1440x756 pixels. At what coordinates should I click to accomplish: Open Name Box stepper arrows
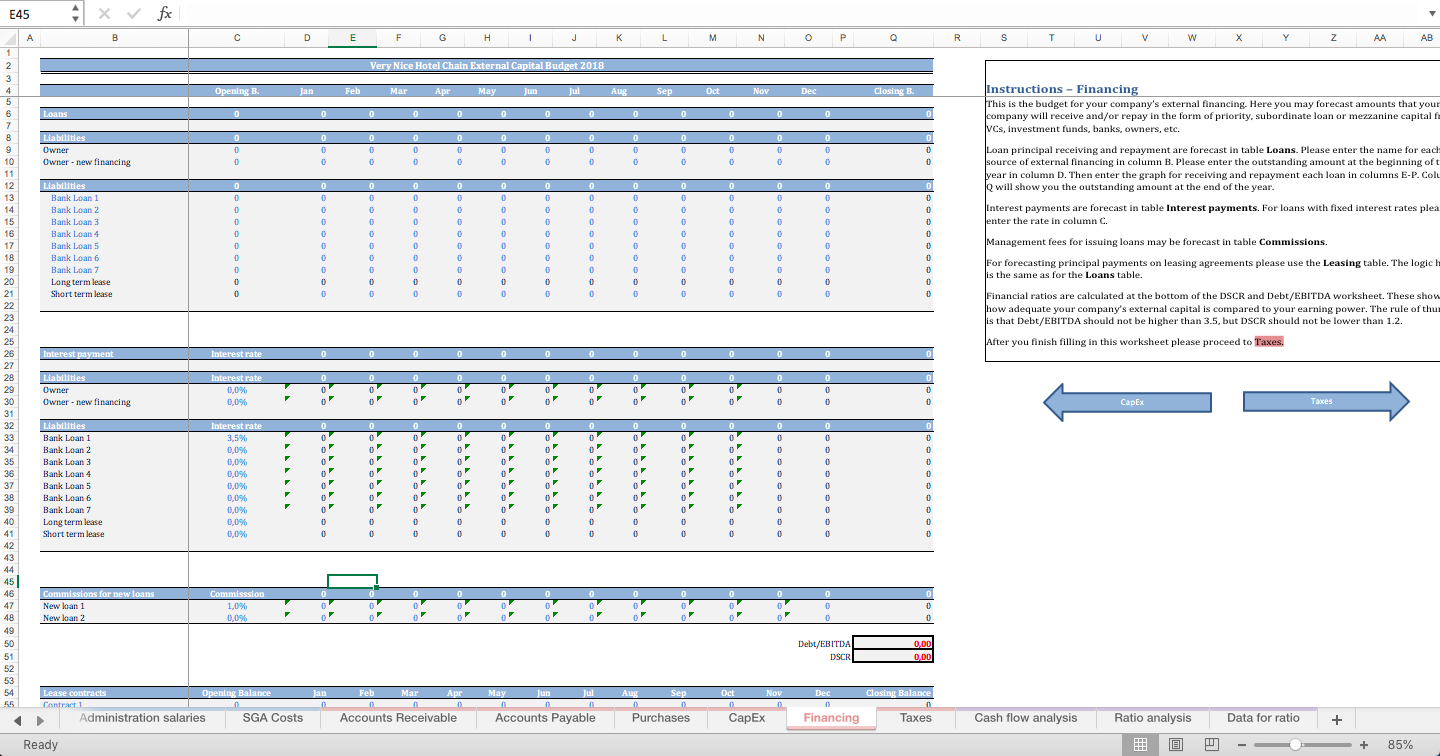point(75,13)
